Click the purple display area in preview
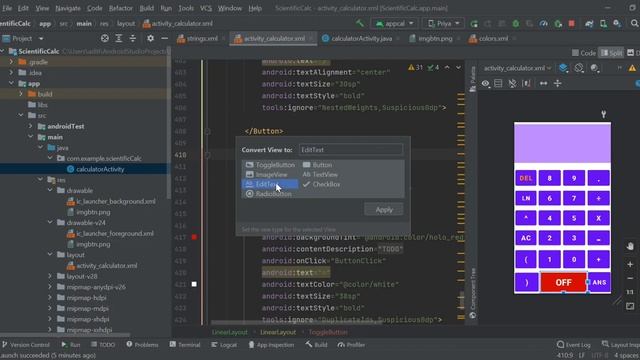 [x=562, y=144]
